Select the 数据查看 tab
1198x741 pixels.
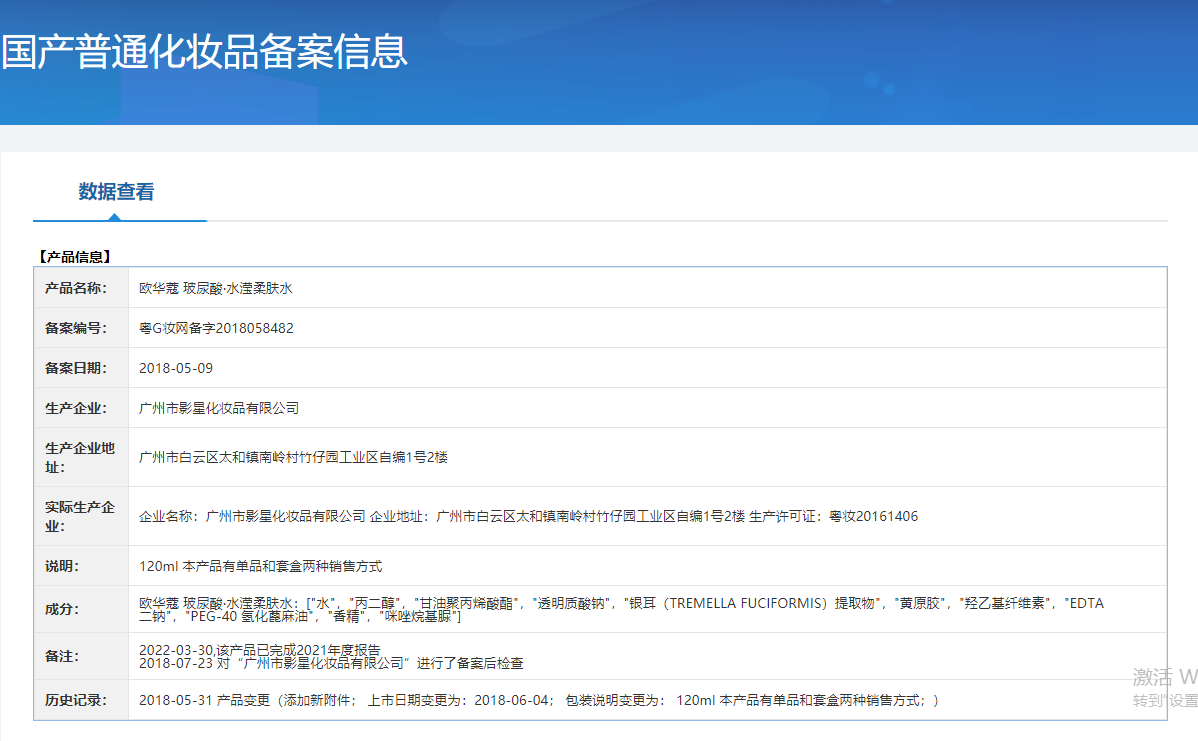point(116,192)
